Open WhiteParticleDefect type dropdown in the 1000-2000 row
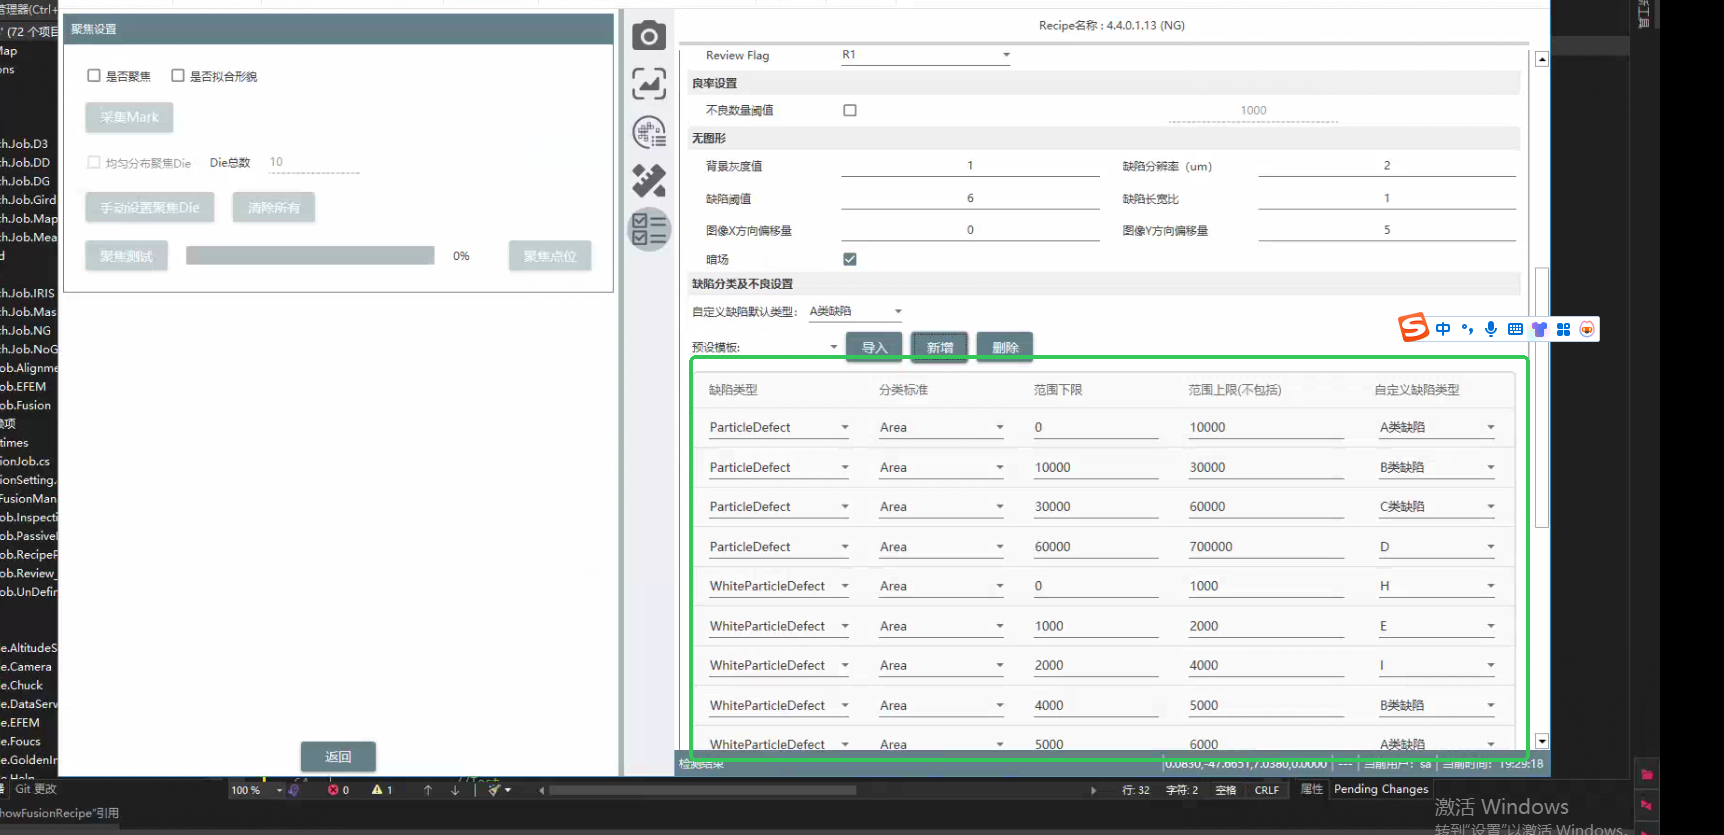This screenshot has width=1724, height=835. click(x=779, y=626)
